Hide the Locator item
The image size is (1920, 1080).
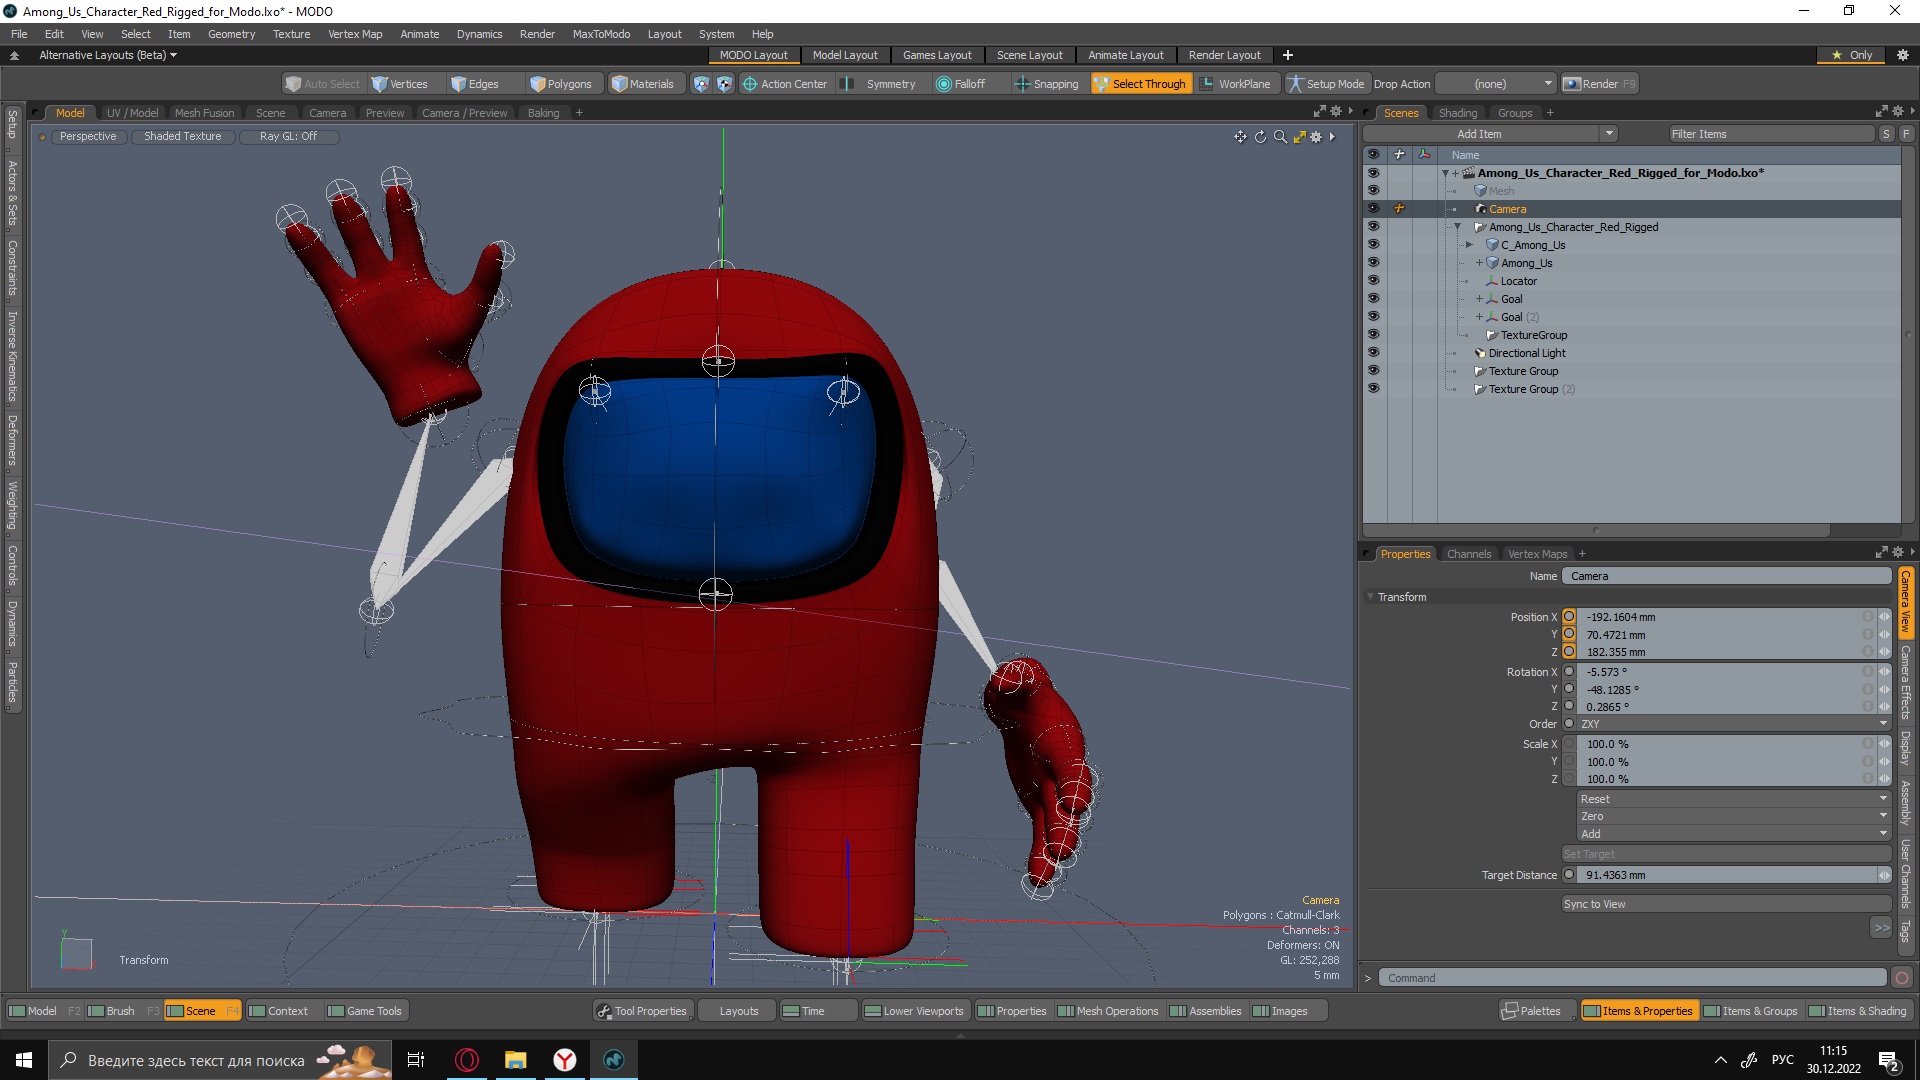[1373, 281]
